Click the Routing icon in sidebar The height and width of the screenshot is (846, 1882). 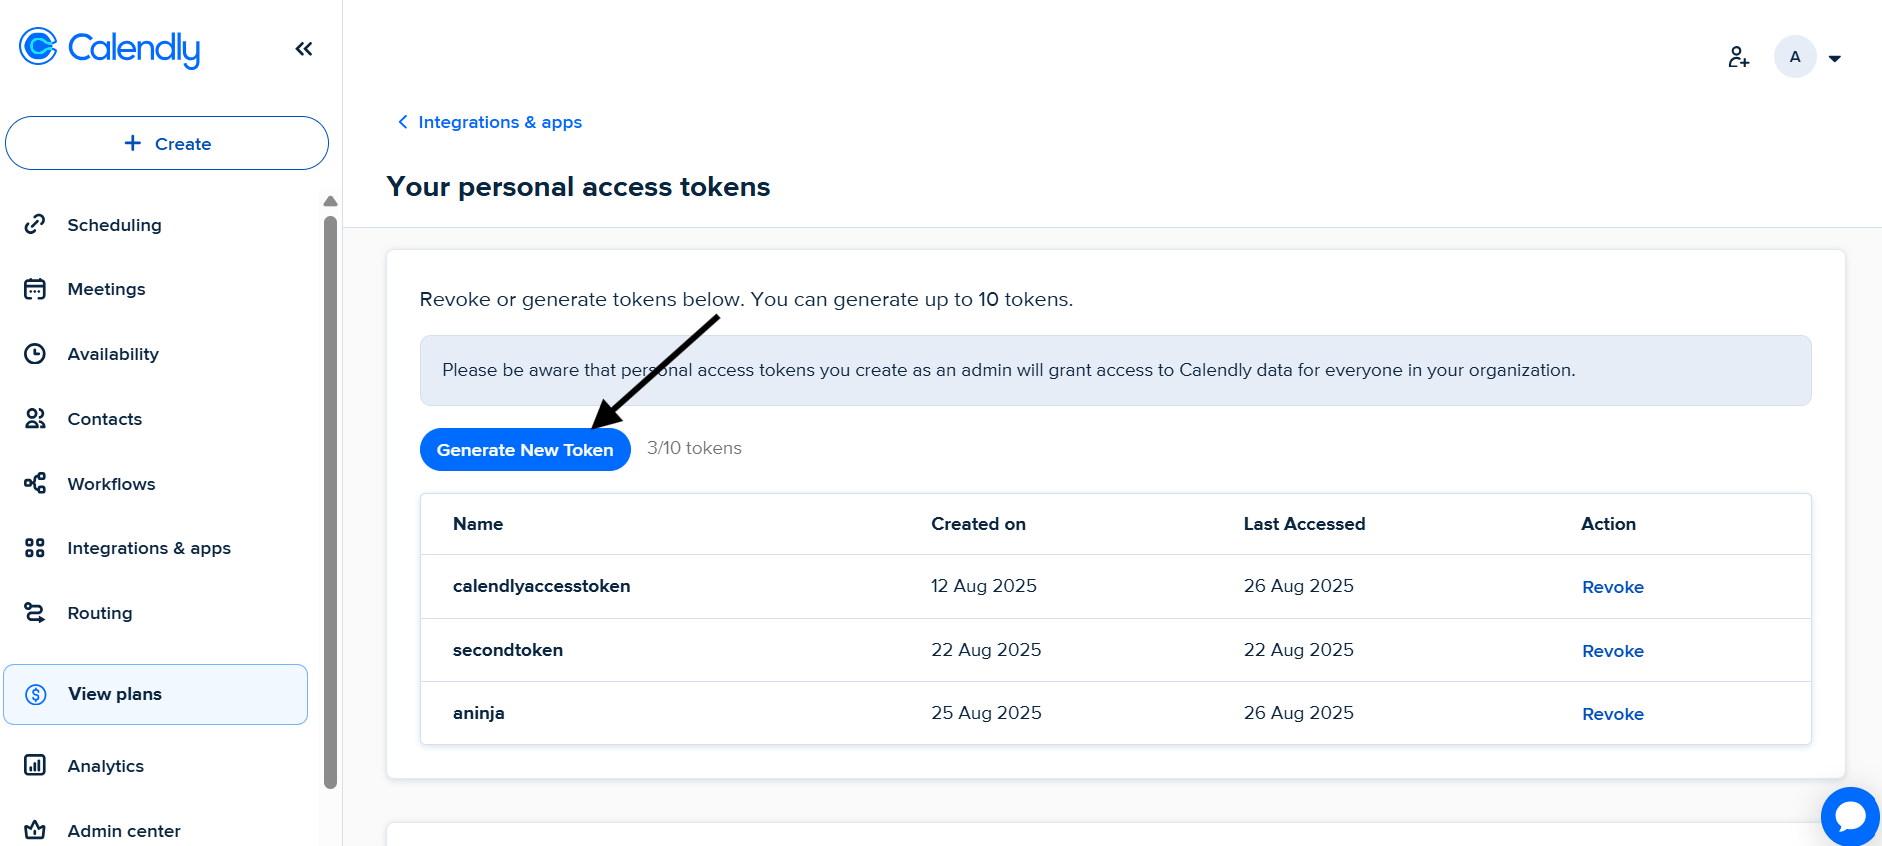click(x=35, y=613)
